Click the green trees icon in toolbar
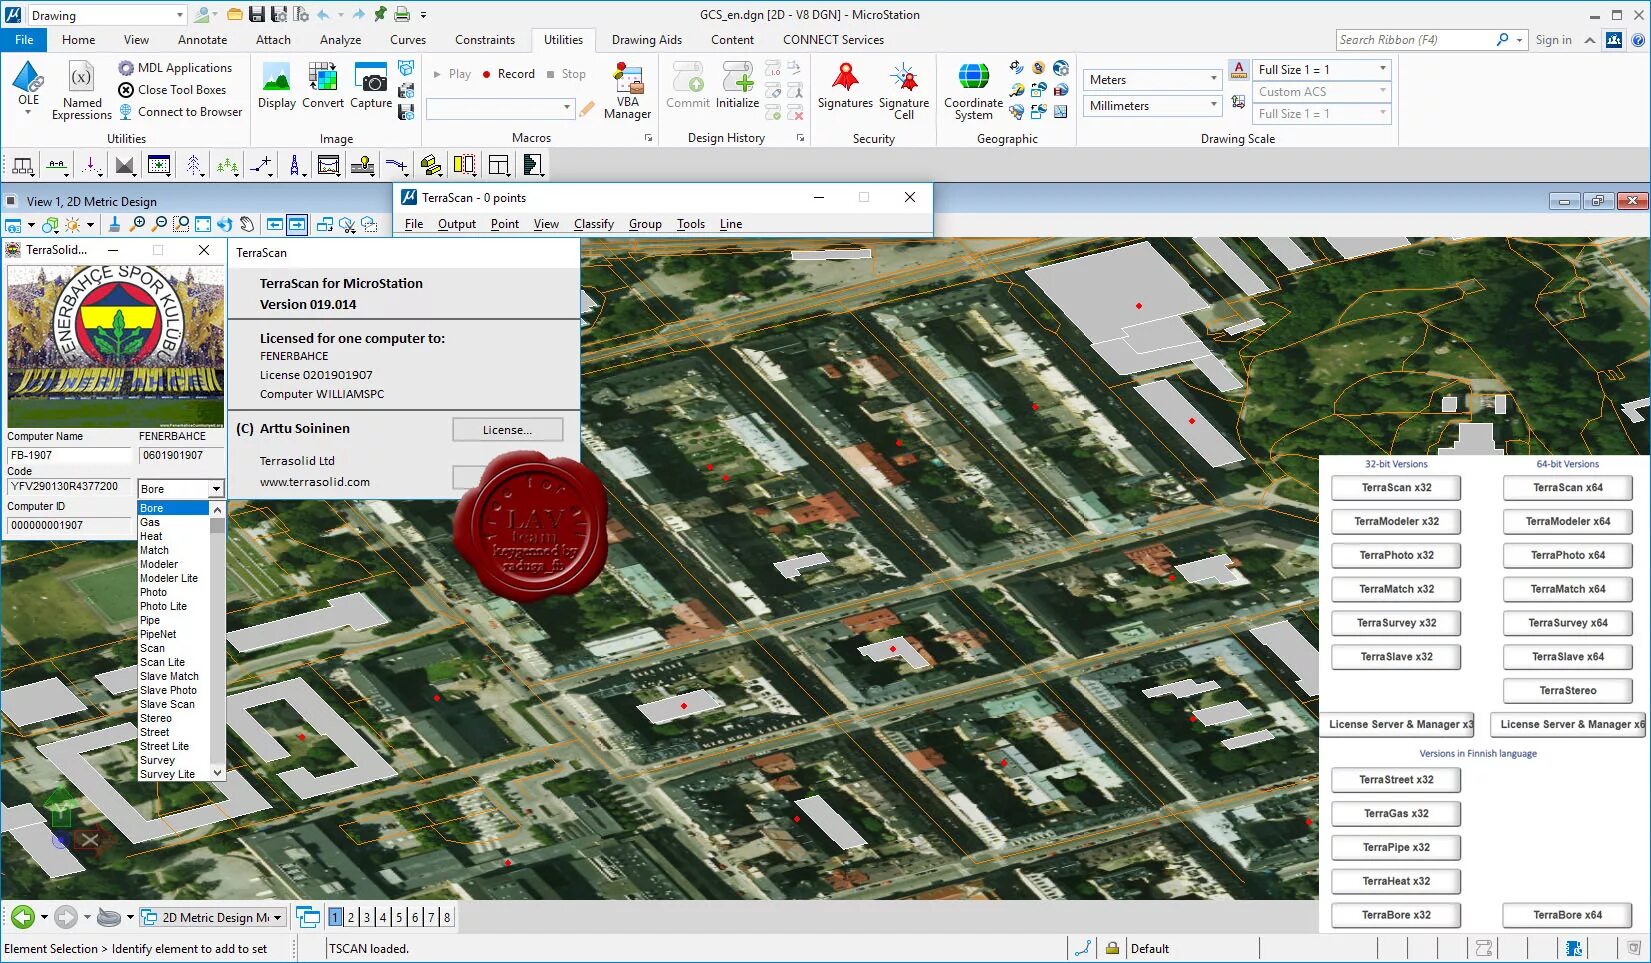The image size is (1651, 963). point(227,165)
